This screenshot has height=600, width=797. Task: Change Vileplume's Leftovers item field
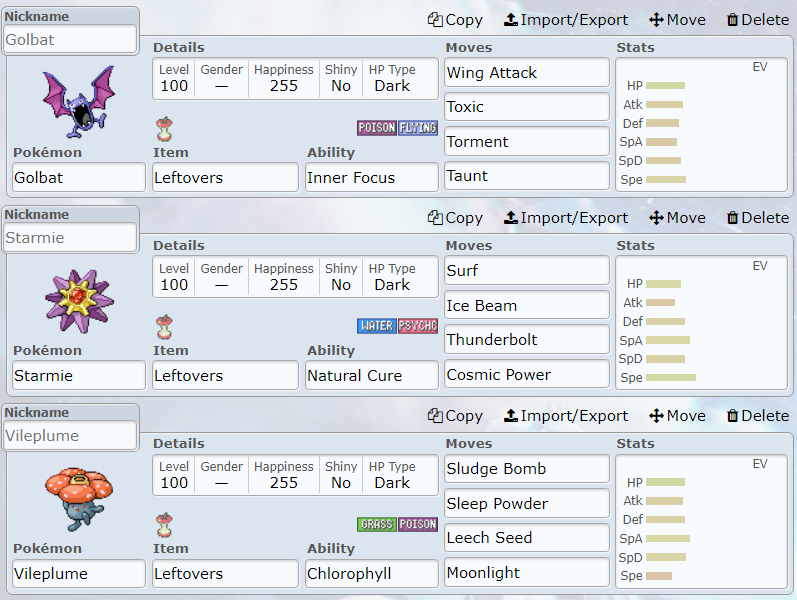225,574
